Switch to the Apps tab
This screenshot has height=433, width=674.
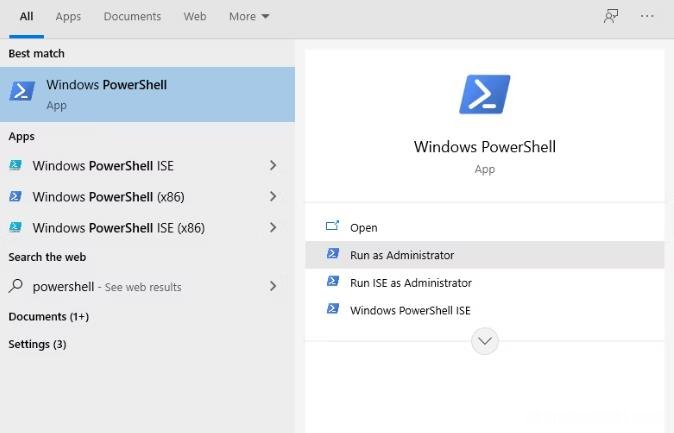click(x=68, y=17)
